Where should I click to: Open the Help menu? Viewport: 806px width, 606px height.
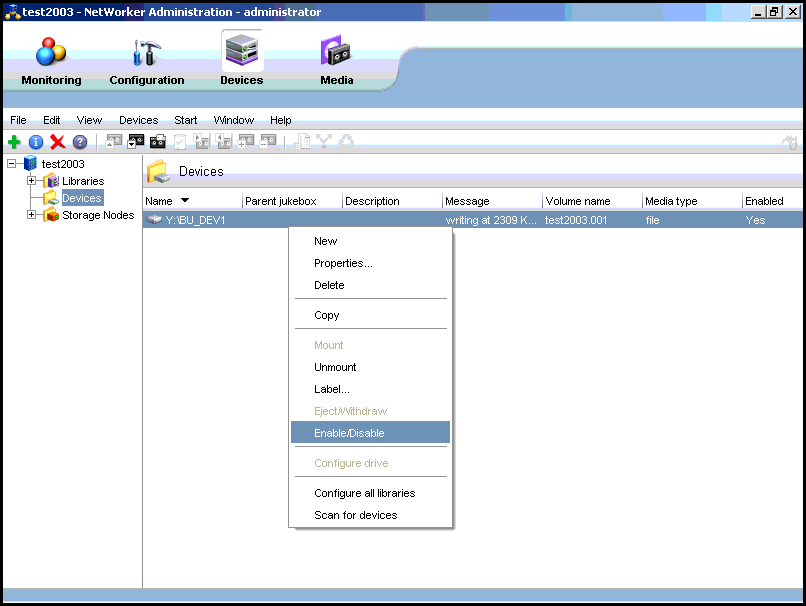281,120
